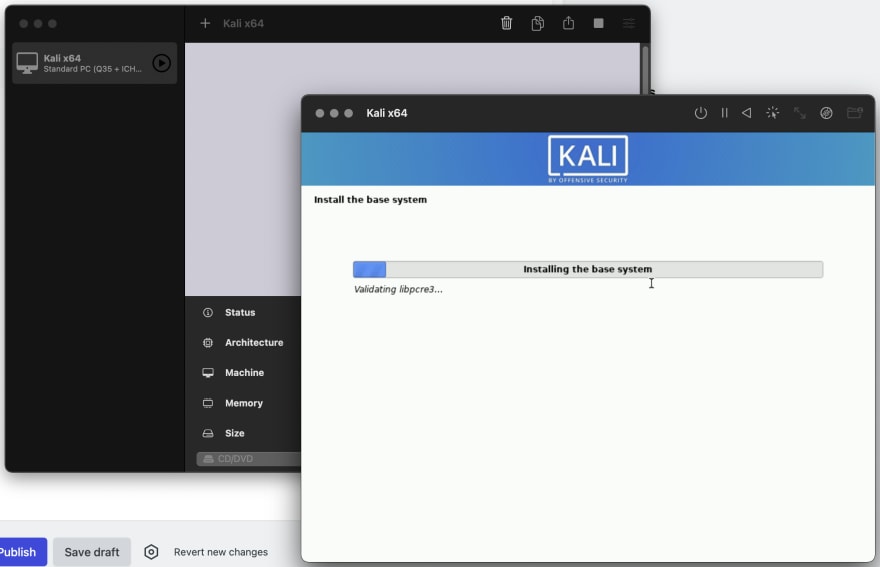The height and width of the screenshot is (567, 880).
Task: Click the Kali x64 title of VM window
Action: pyautogui.click(x=387, y=113)
